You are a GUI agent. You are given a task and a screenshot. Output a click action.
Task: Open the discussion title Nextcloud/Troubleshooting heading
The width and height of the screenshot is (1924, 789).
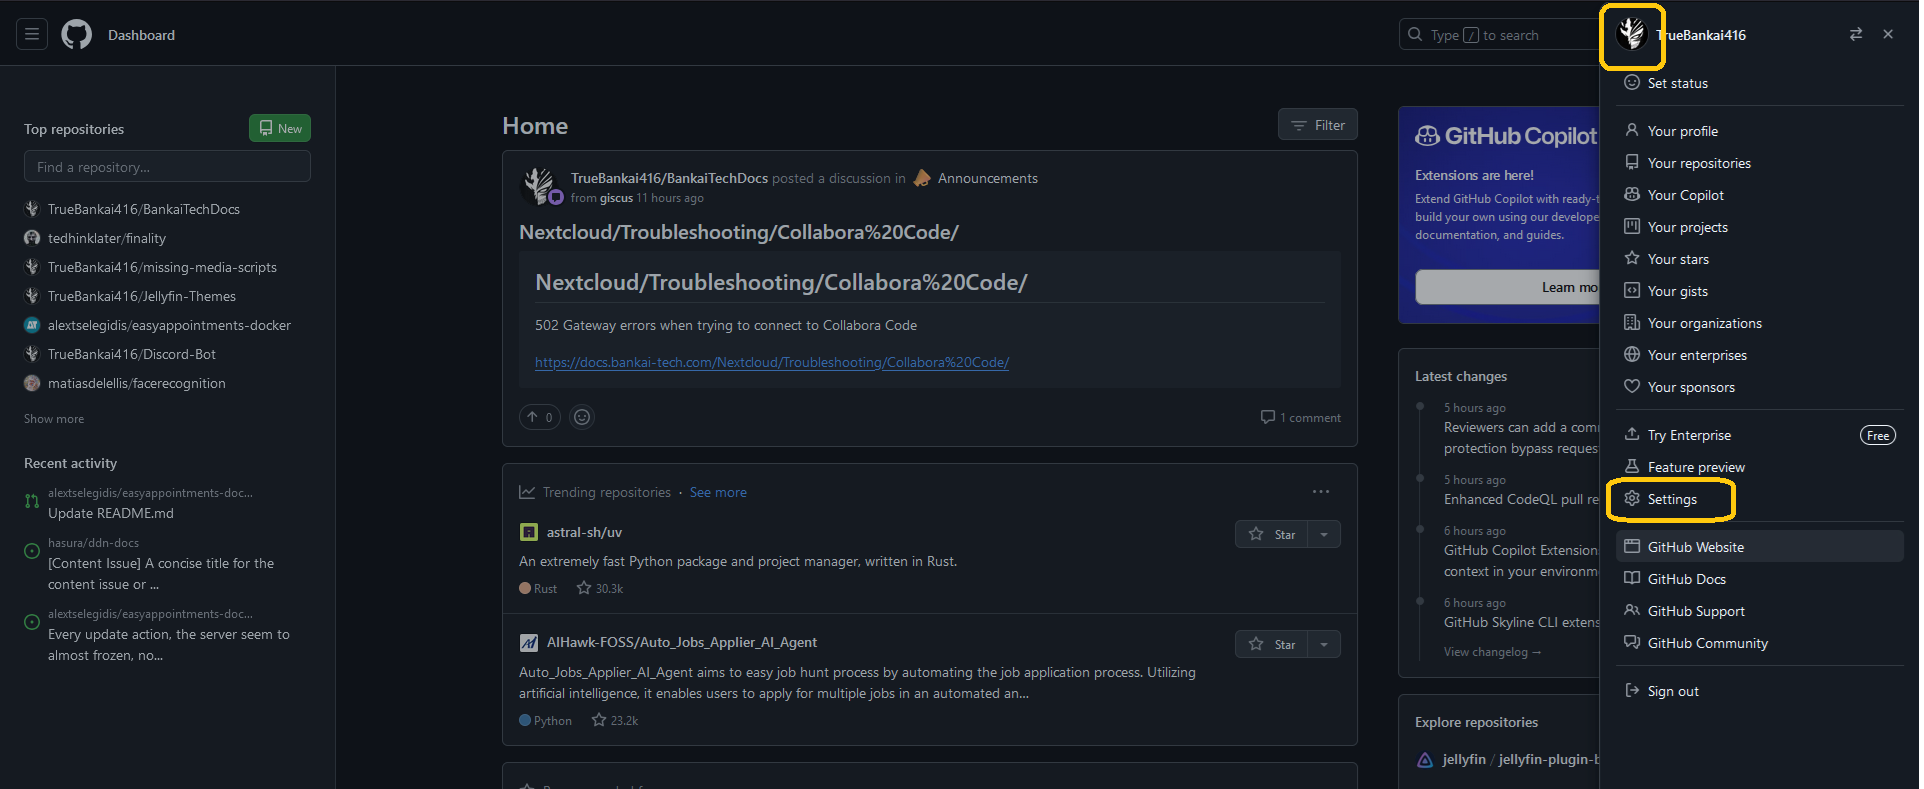click(x=739, y=232)
